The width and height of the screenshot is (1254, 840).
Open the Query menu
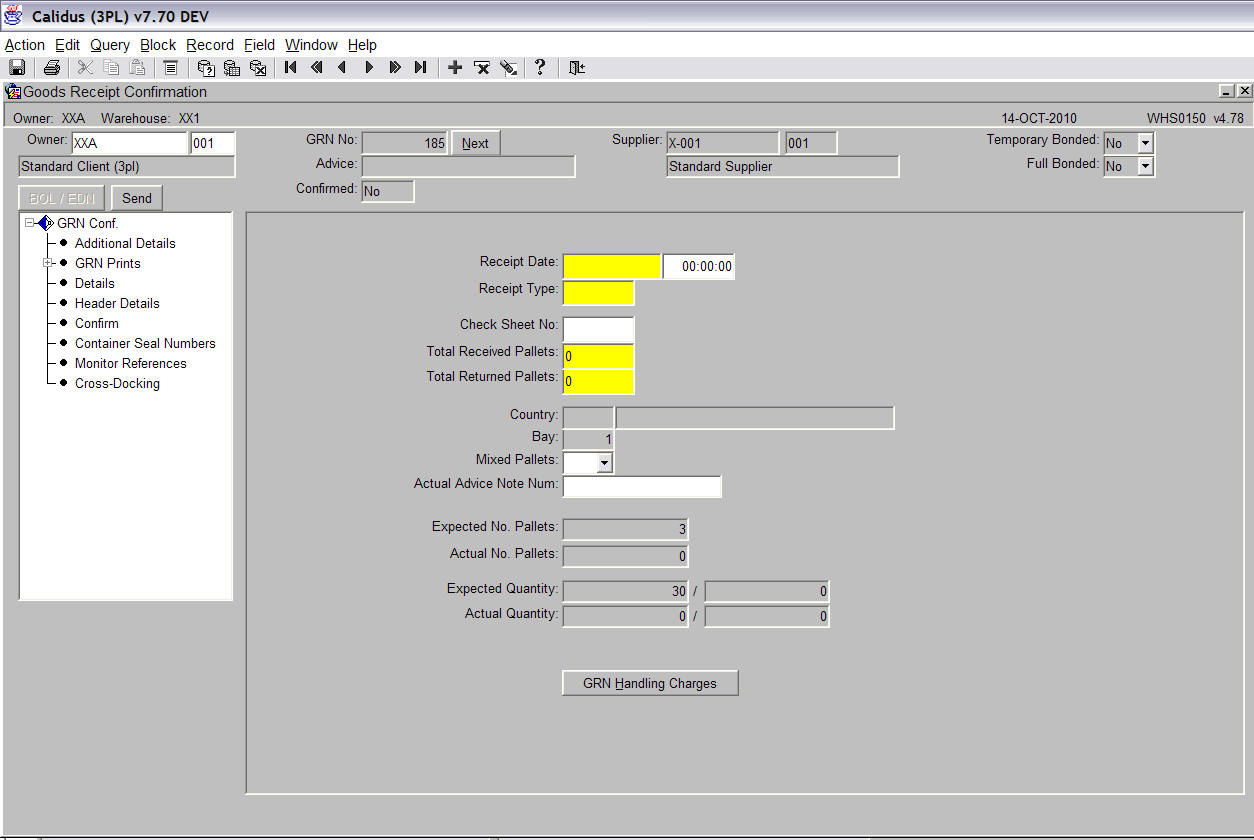(x=110, y=45)
